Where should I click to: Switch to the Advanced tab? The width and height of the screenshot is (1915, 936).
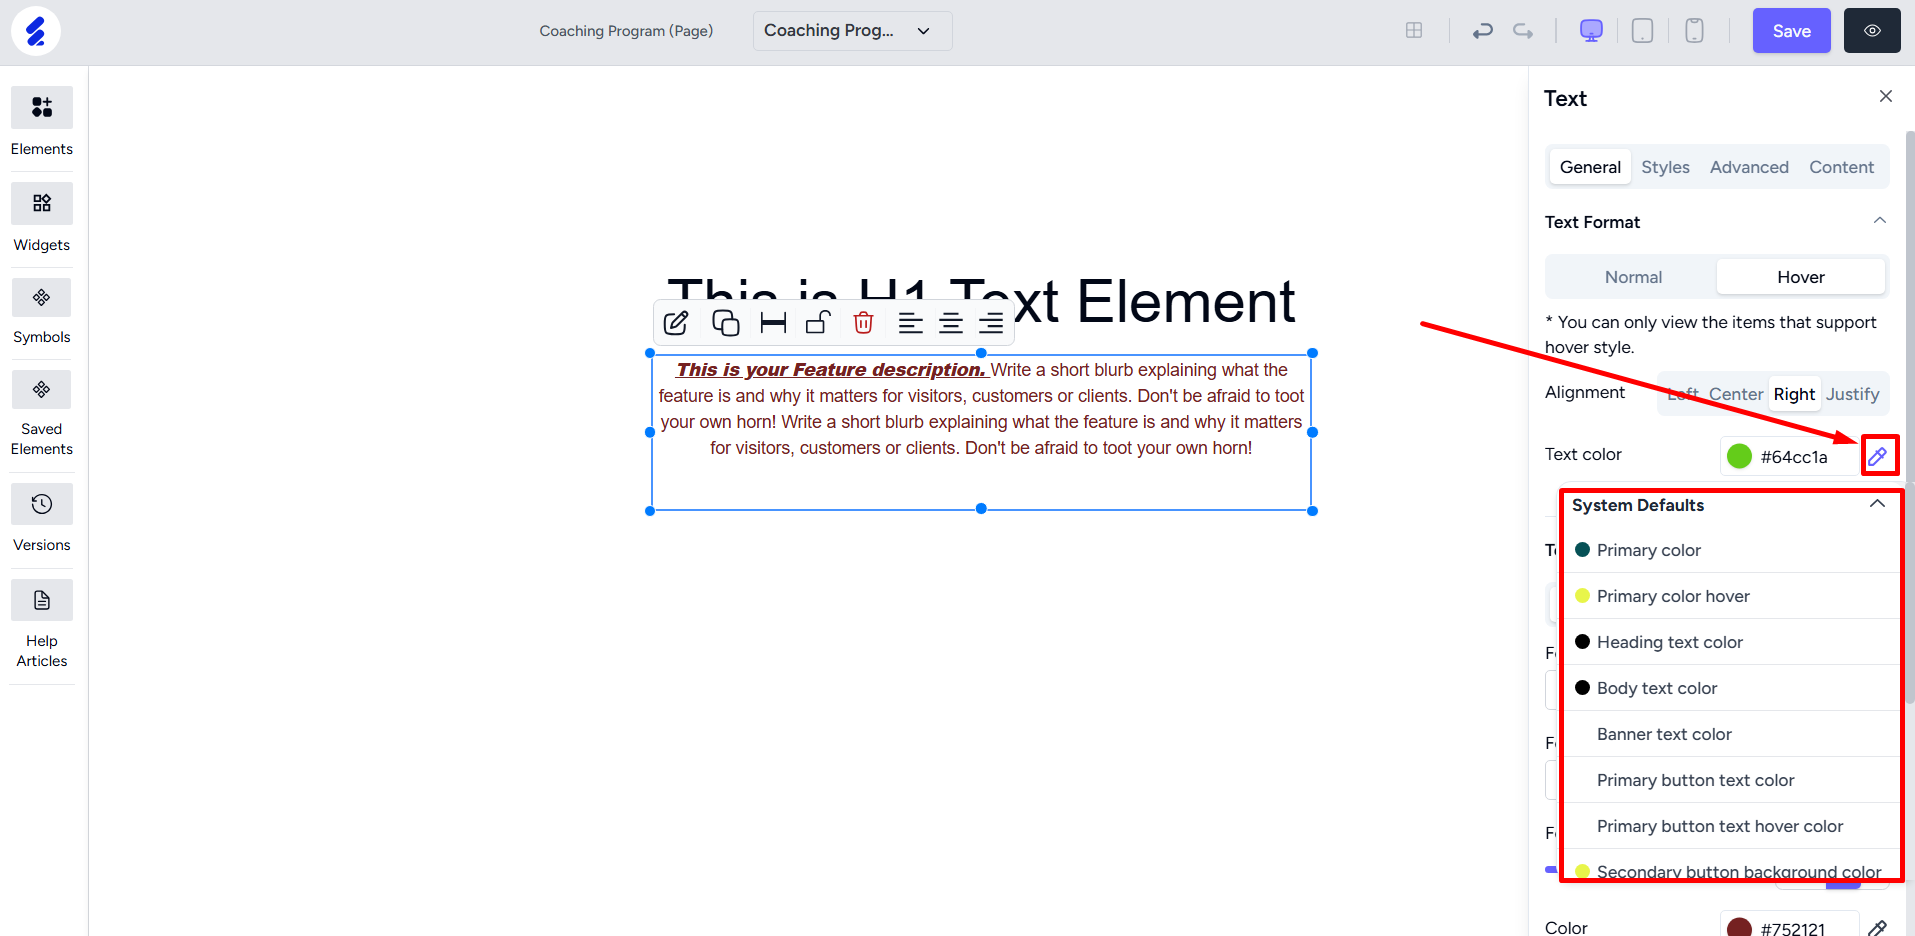1749,167
